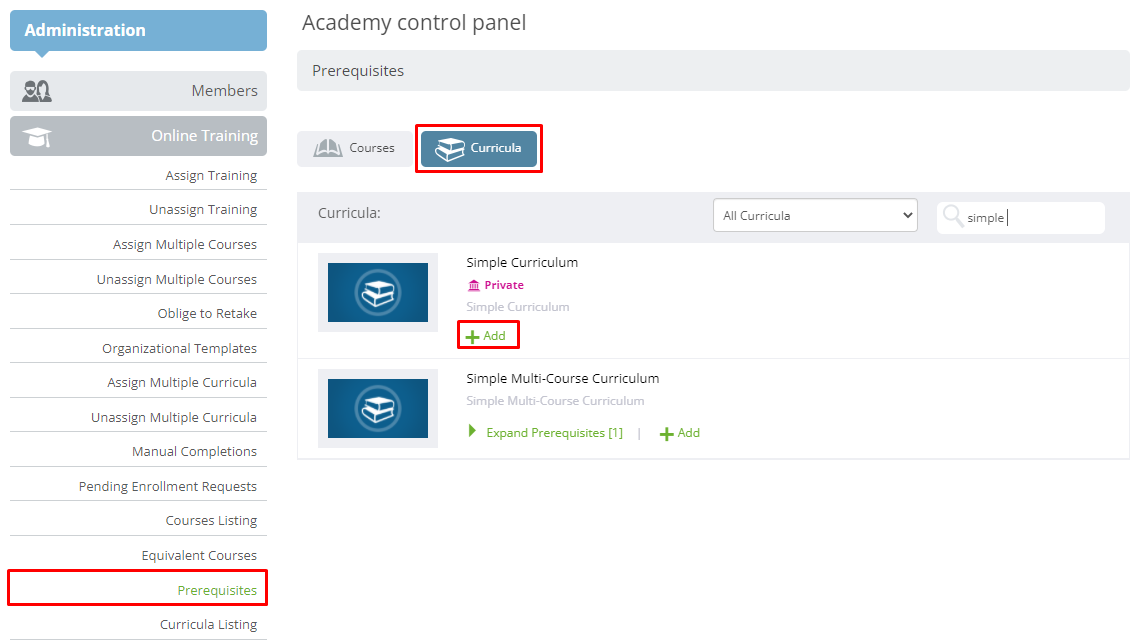Click the stacked books Curricula icon
1143x641 pixels.
pos(450,149)
